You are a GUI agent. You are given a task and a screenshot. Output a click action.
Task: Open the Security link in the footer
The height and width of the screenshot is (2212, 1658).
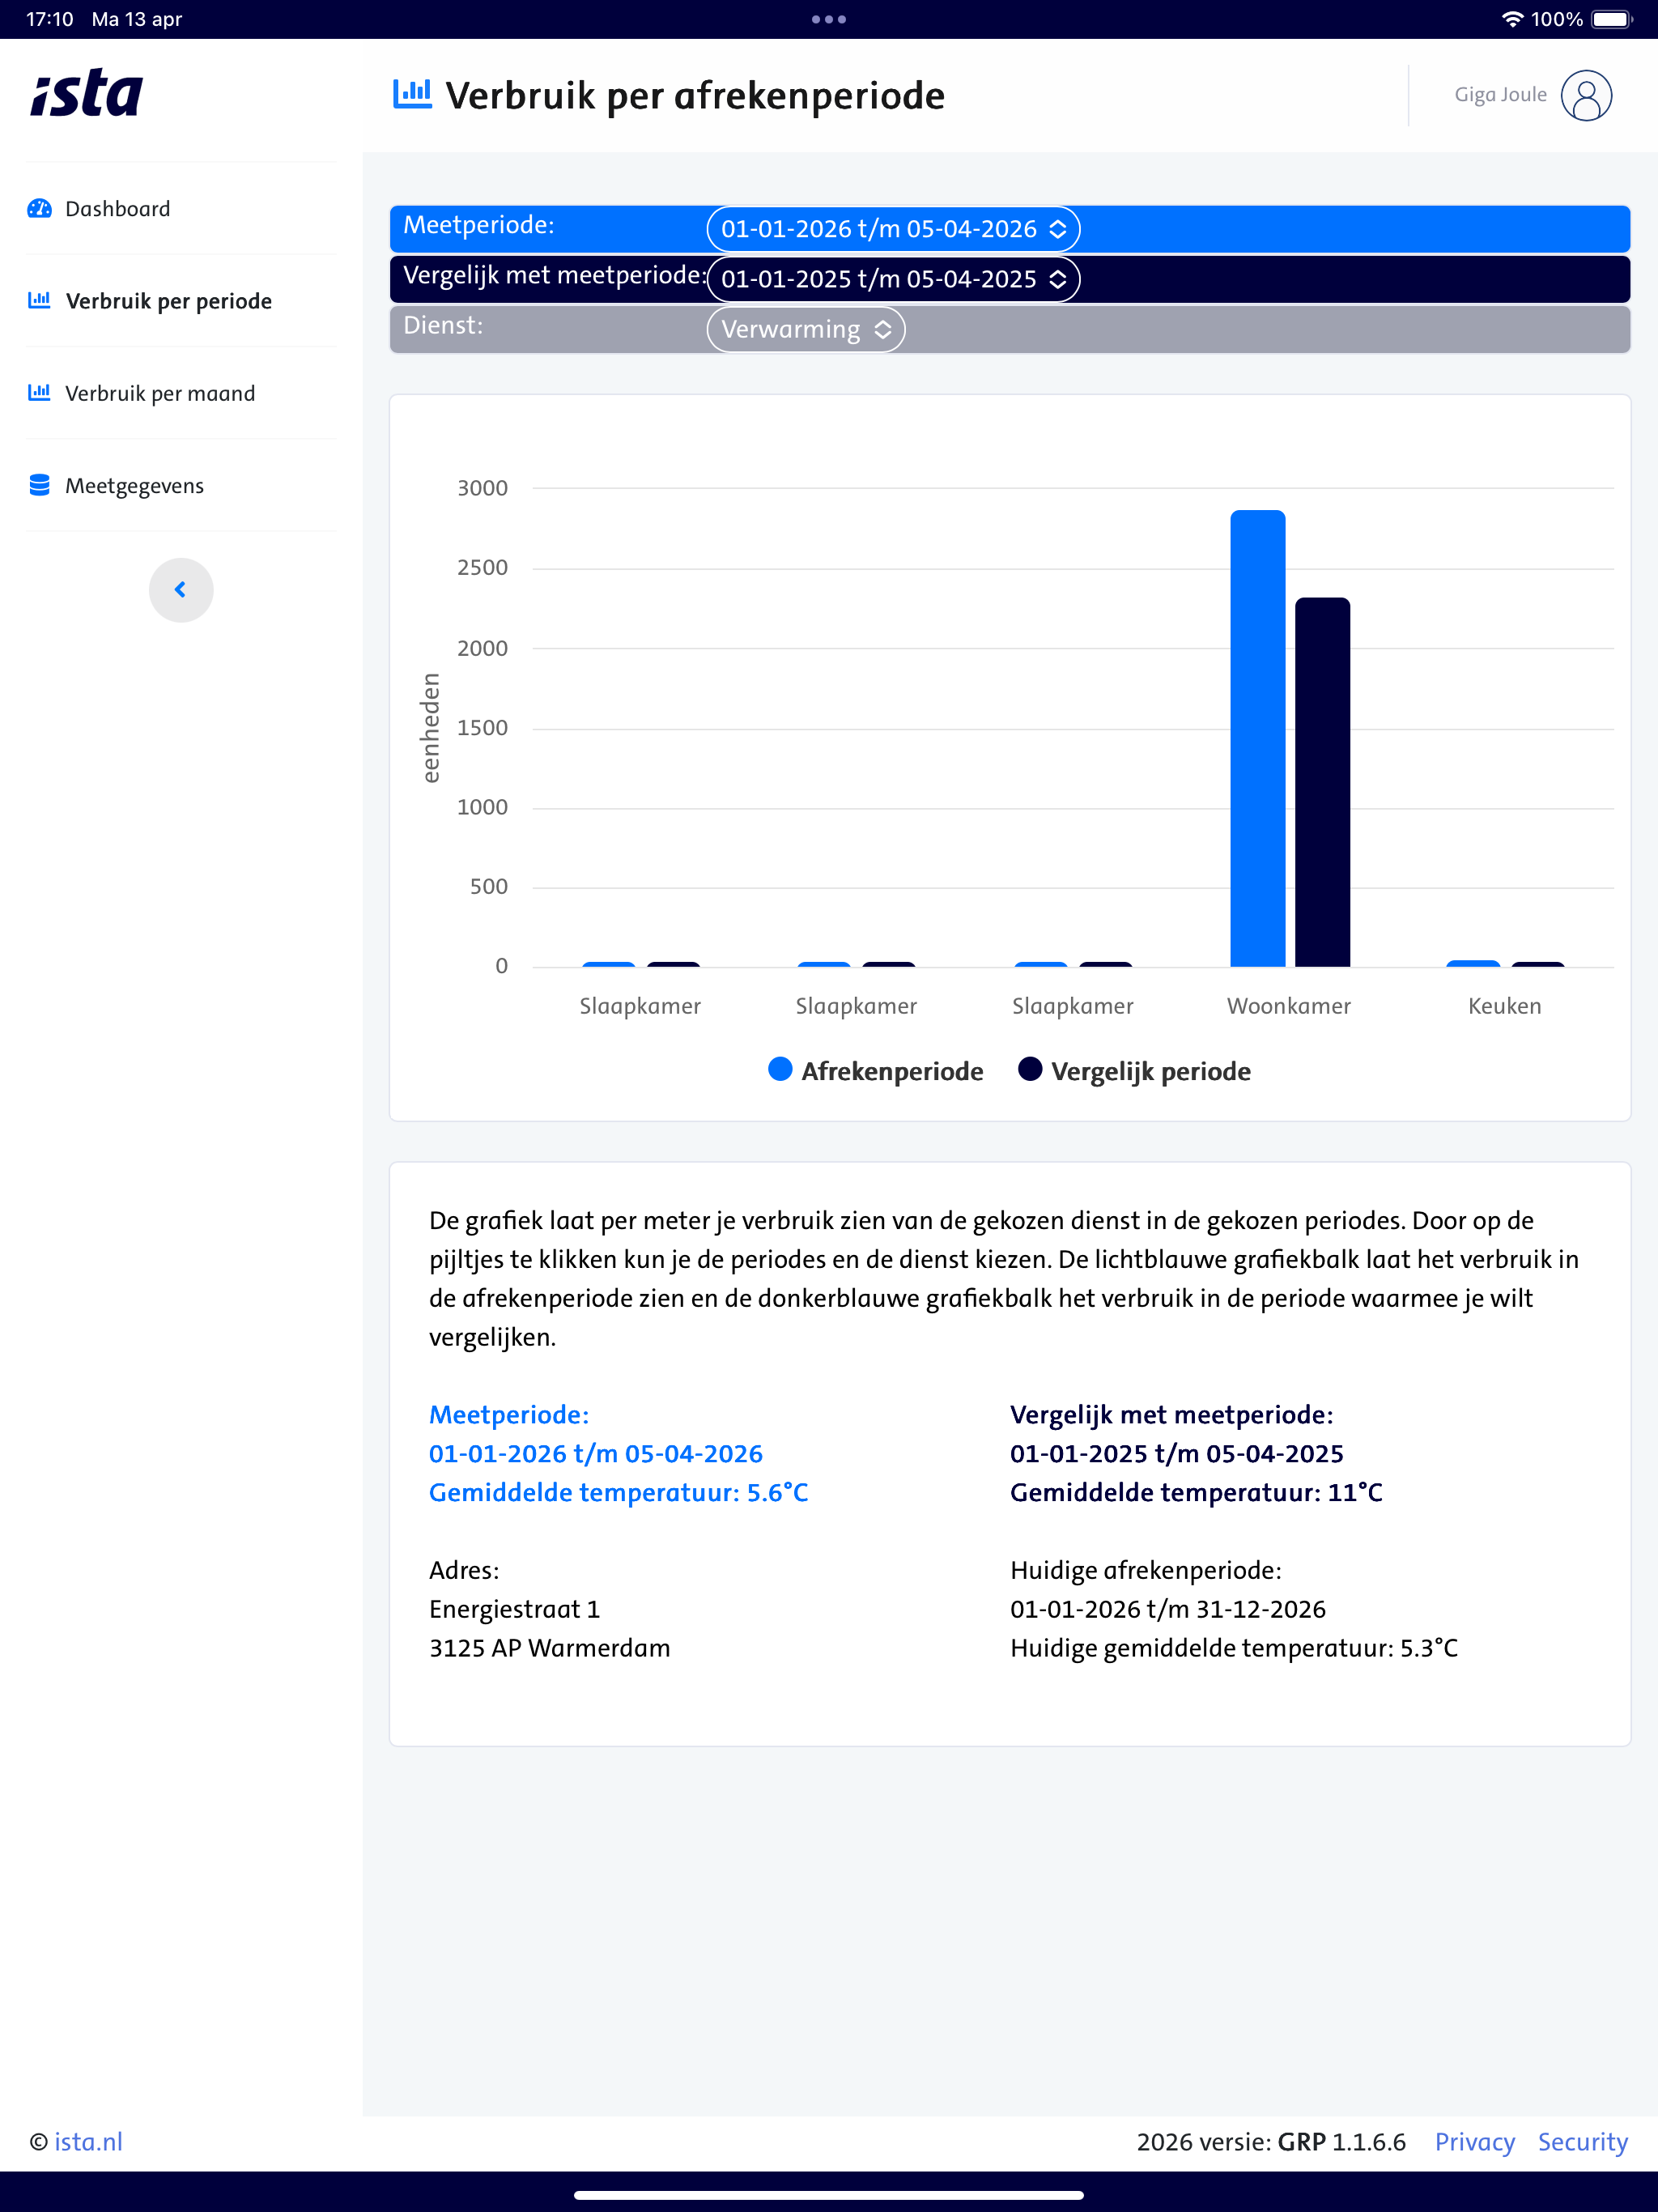1582,2141
